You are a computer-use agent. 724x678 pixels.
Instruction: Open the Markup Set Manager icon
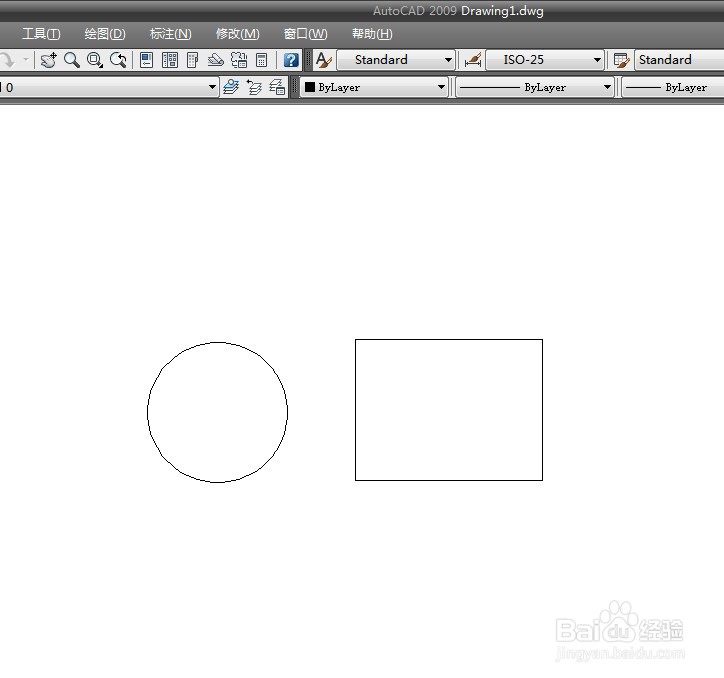[239, 60]
